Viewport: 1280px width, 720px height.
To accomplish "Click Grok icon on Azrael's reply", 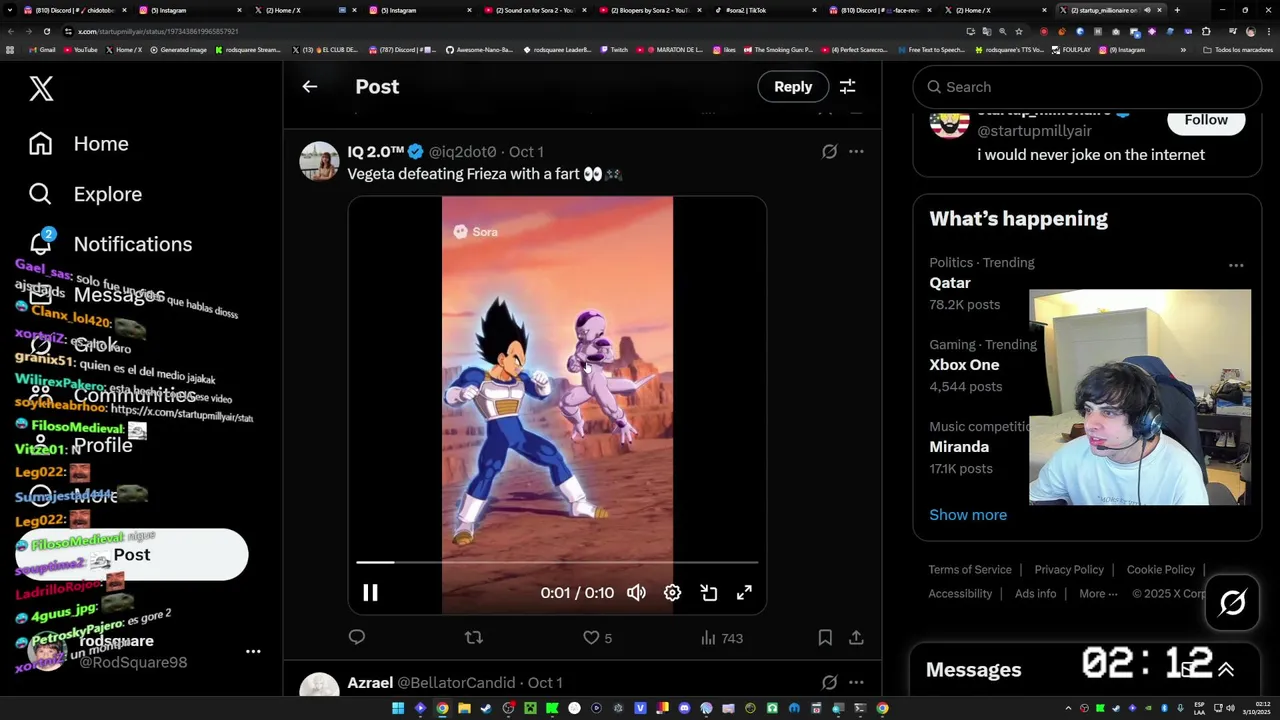I will 829,683.
